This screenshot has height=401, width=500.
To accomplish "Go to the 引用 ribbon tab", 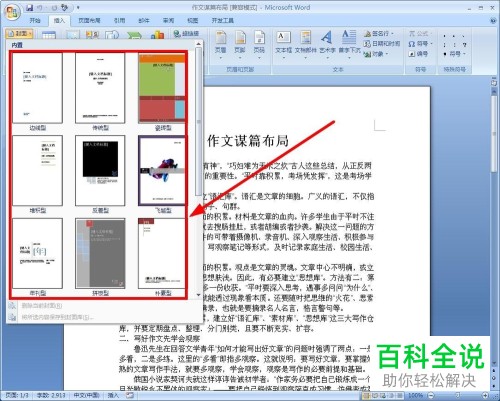I will (119, 21).
